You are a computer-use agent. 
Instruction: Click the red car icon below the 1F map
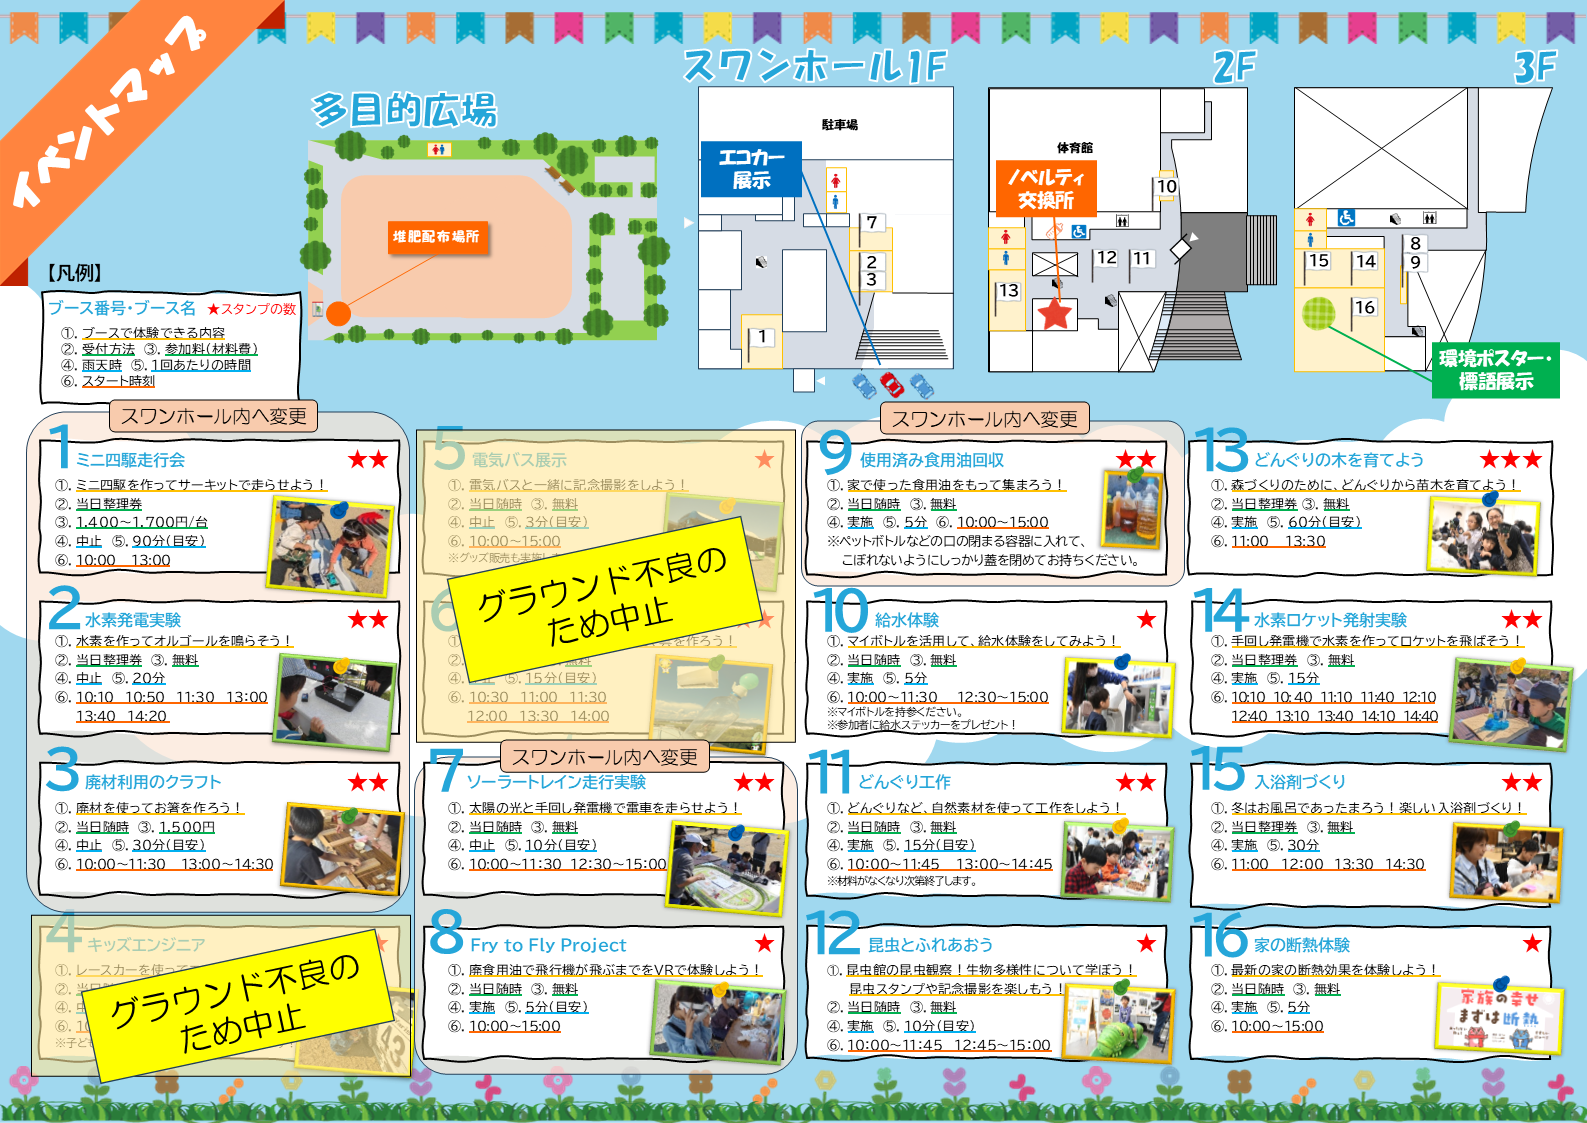click(x=890, y=384)
